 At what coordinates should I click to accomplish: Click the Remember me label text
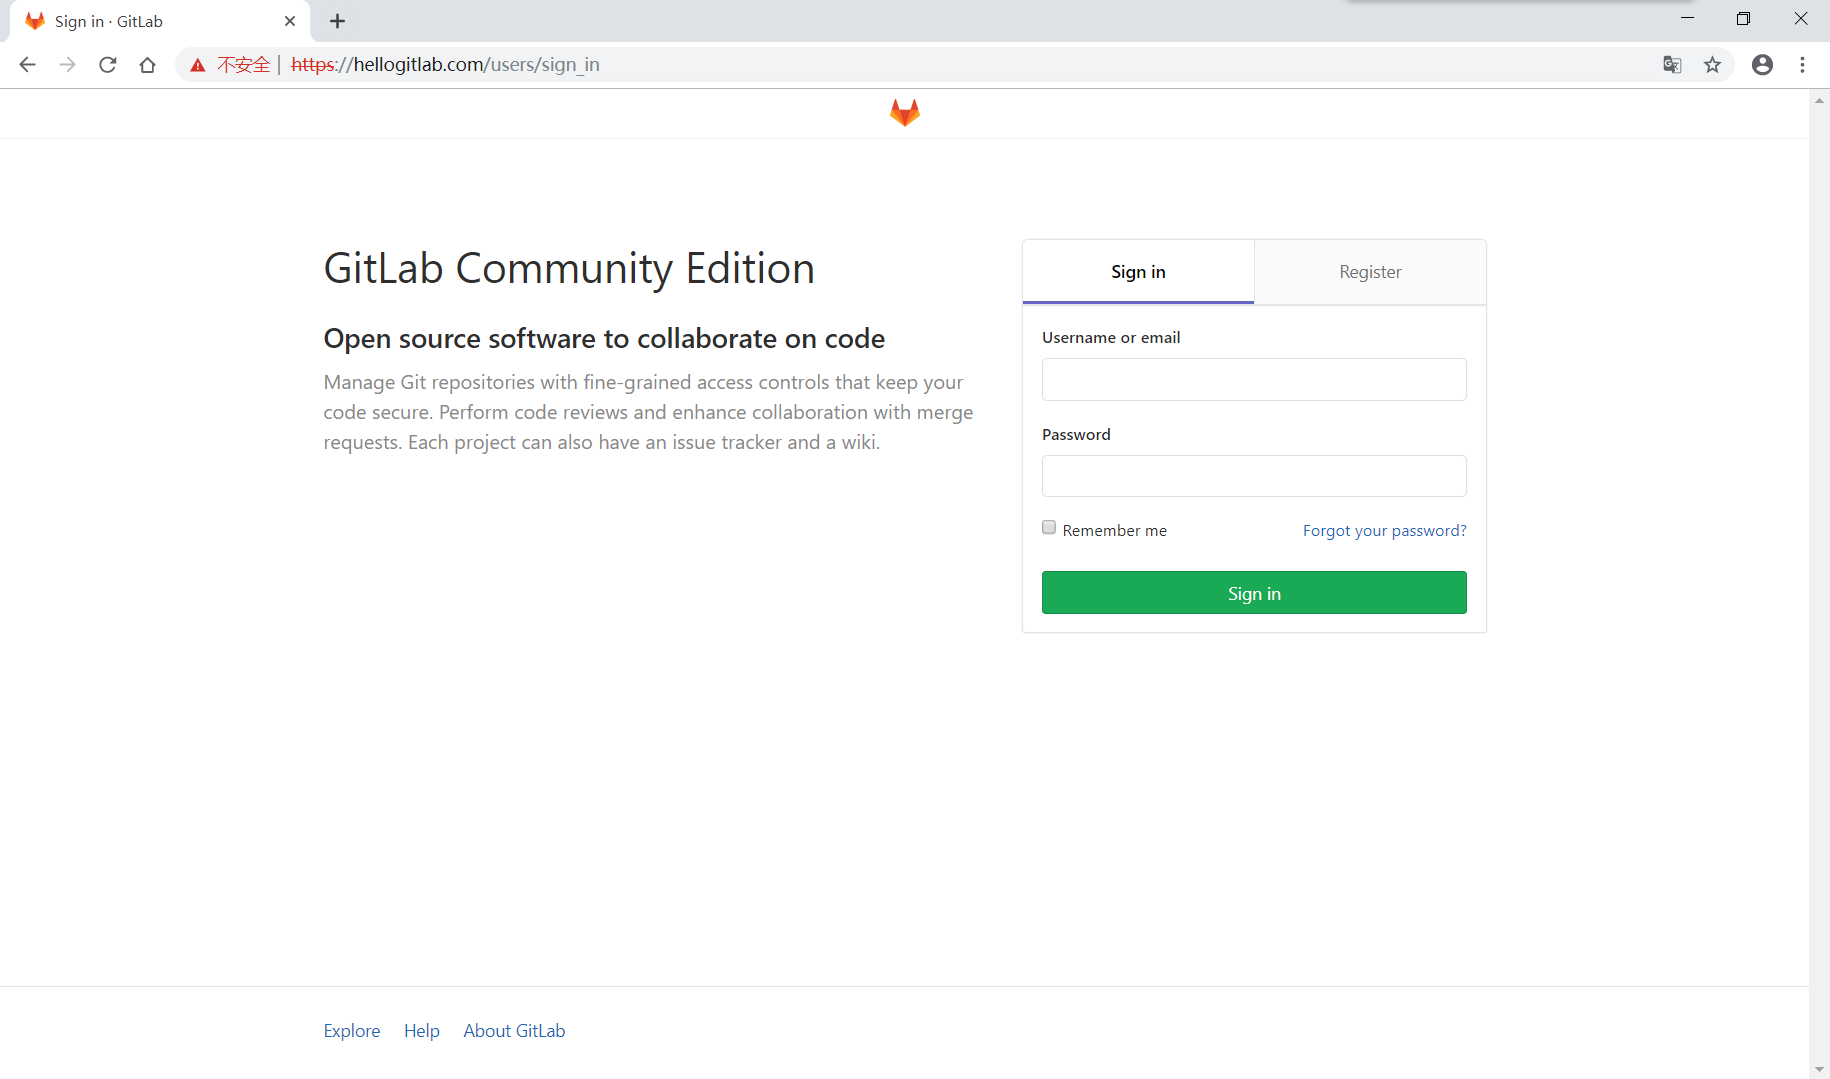pos(1115,531)
